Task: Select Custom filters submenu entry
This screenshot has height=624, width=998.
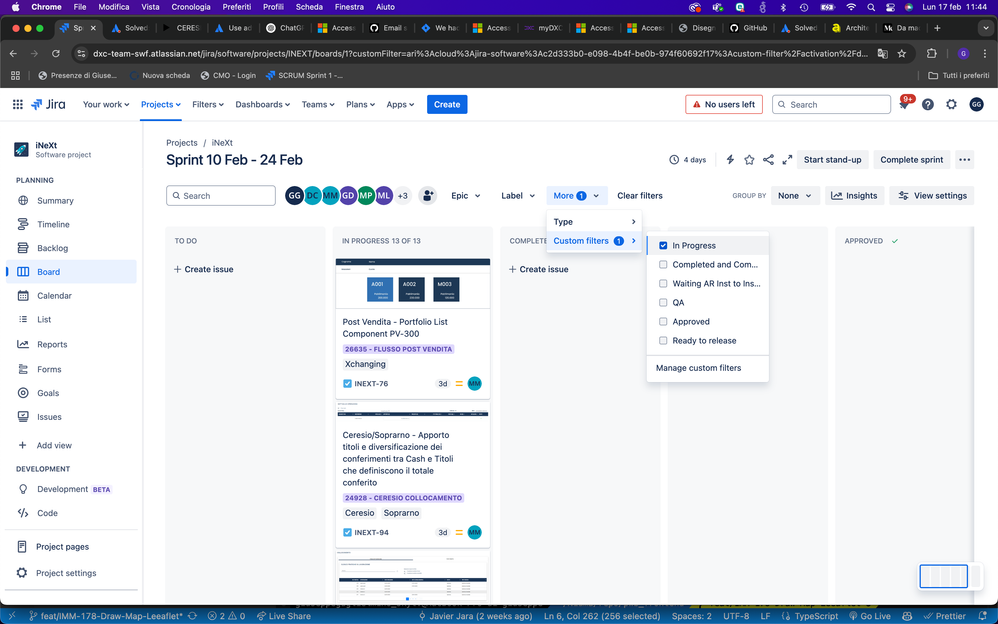Action: pos(594,241)
